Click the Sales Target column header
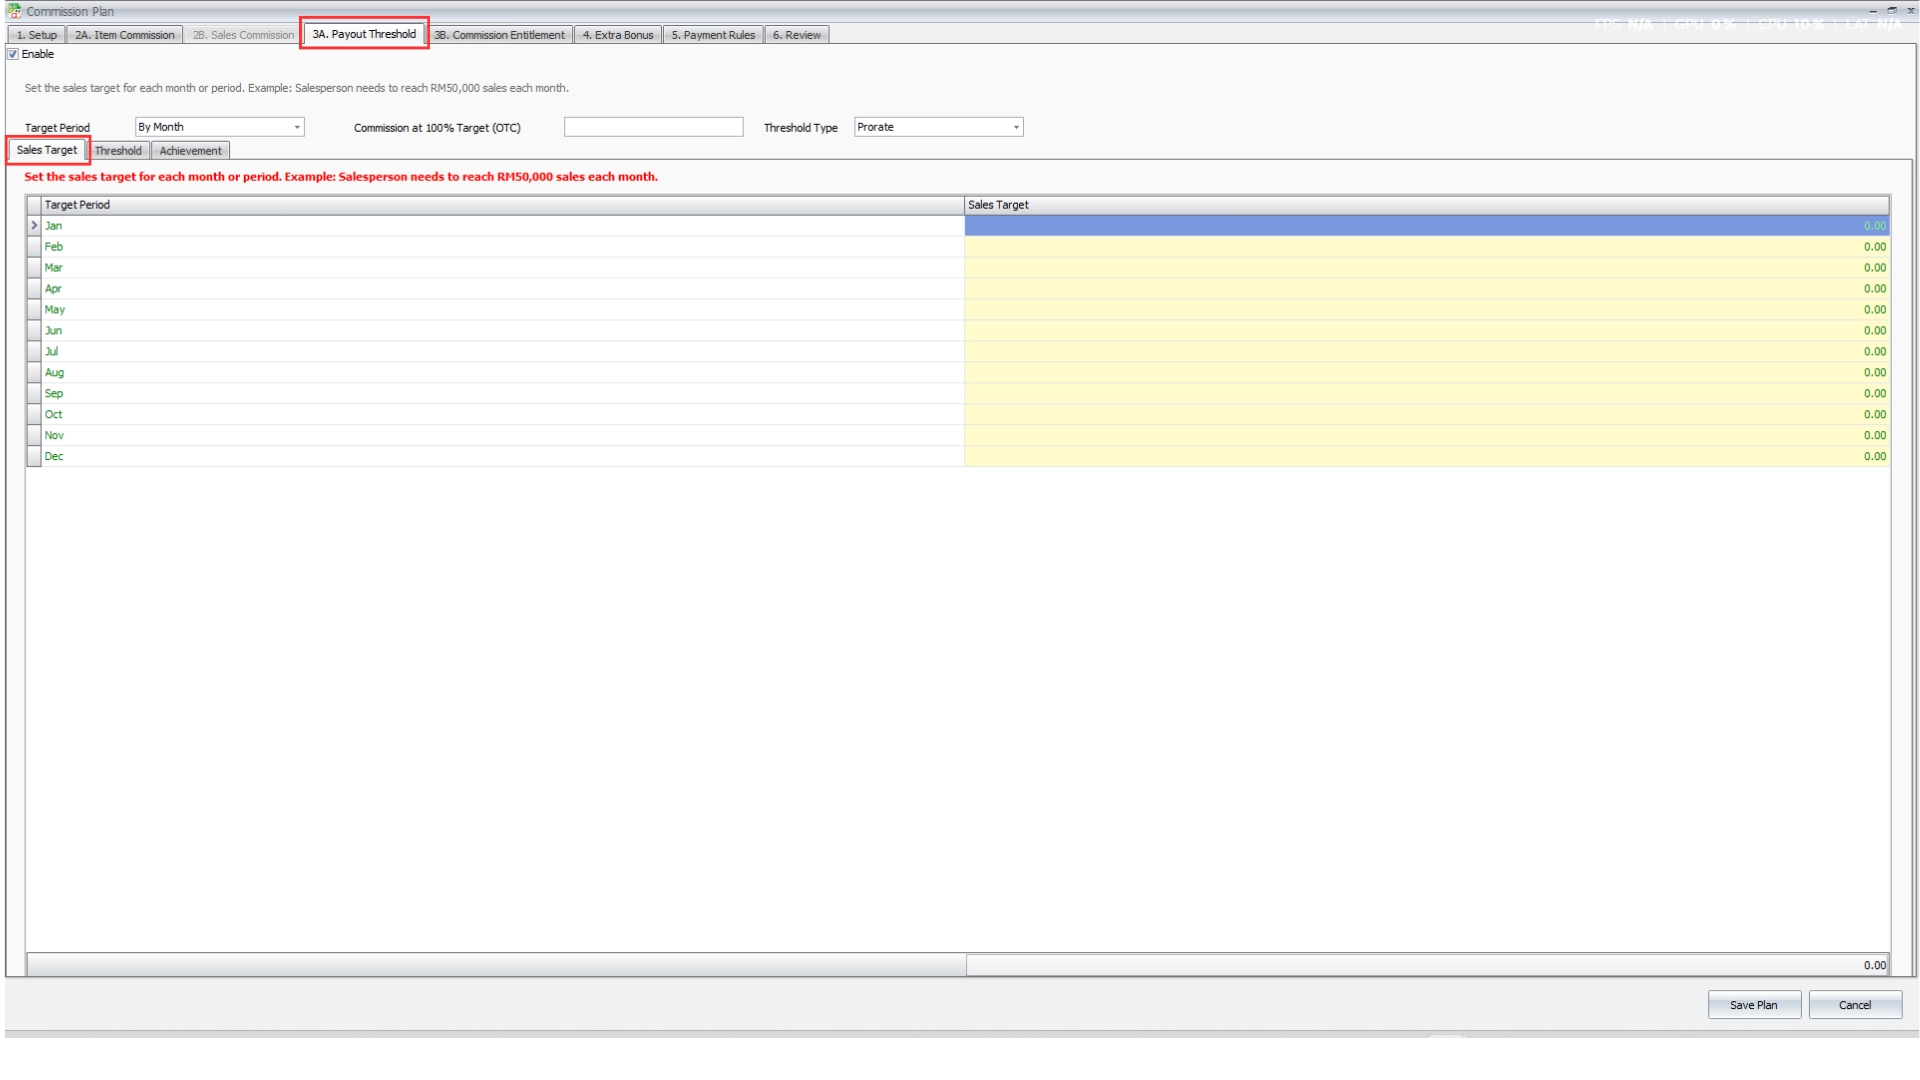 1427,205
